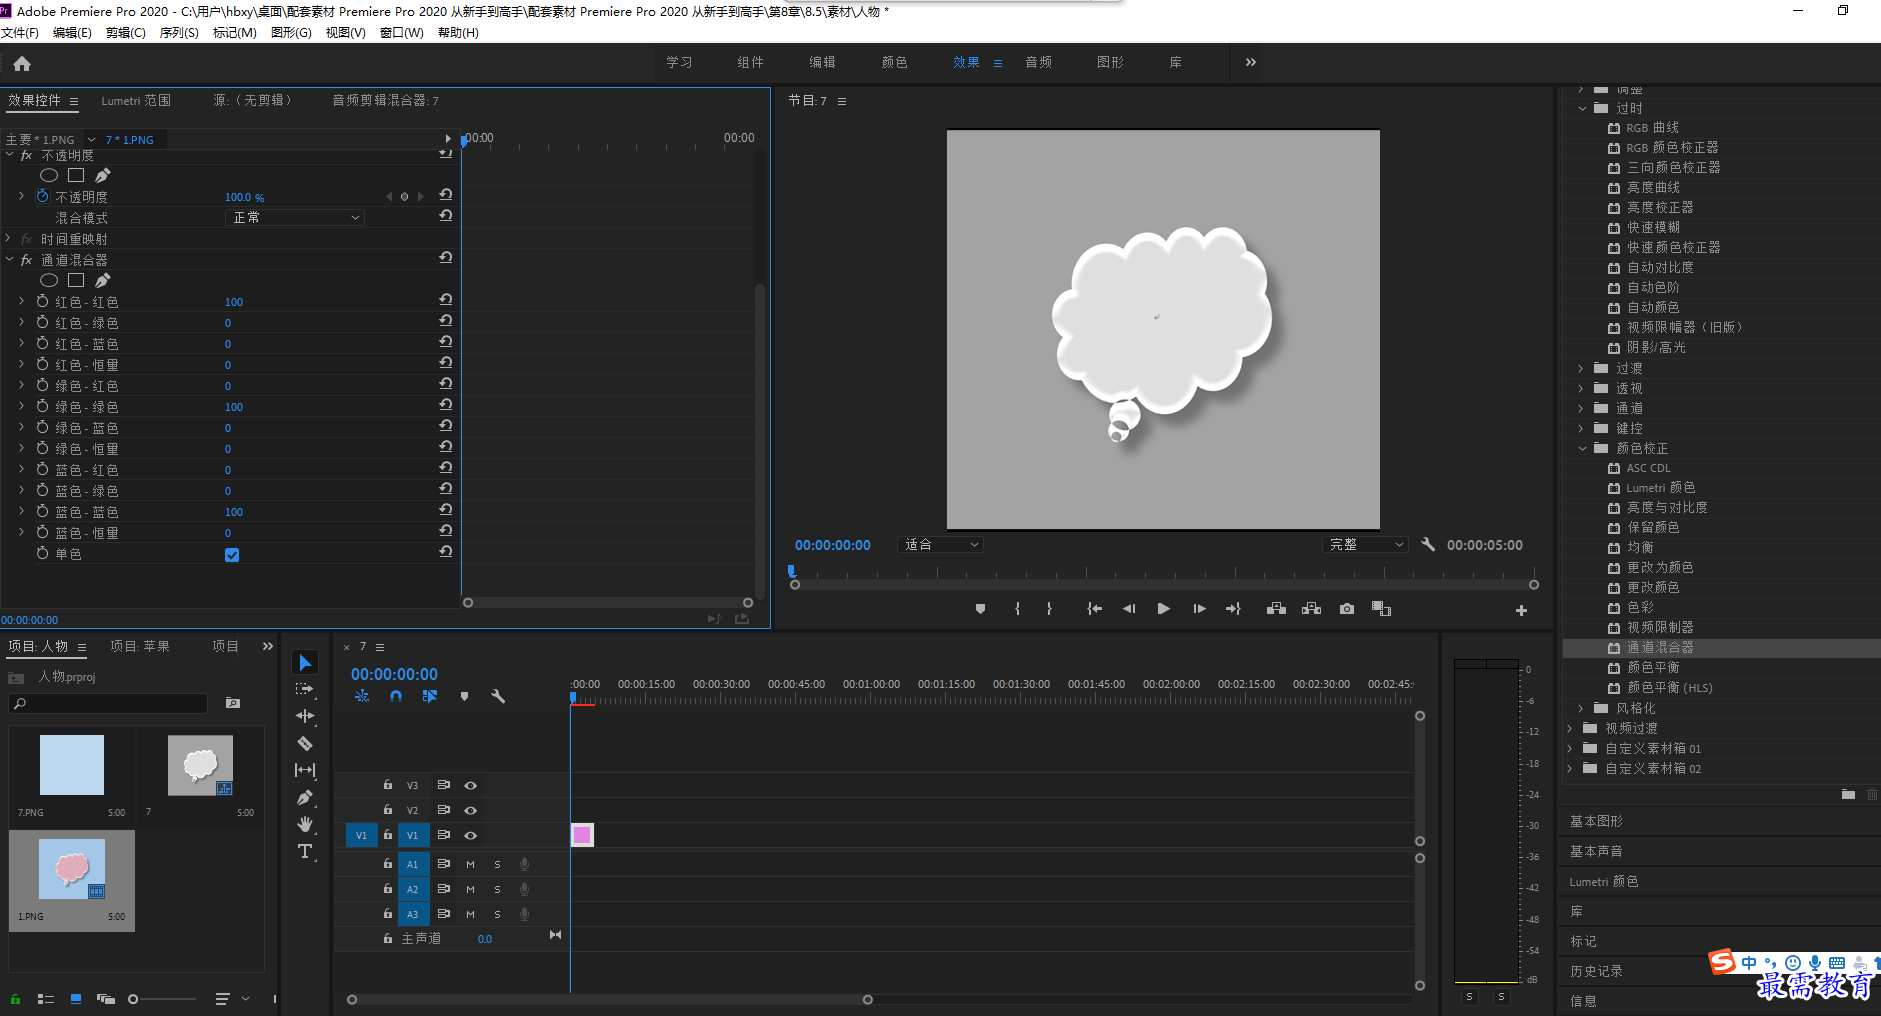Open the button editor plus icon
The image size is (1881, 1016).
(1521, 610)
